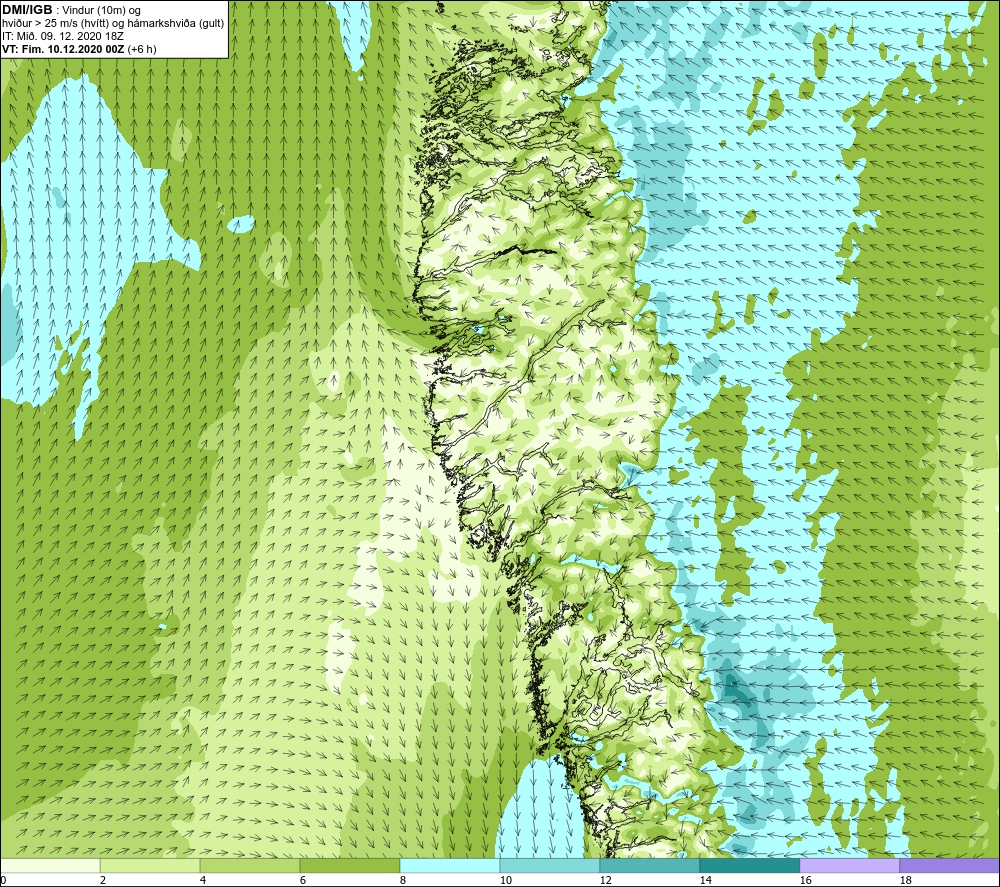Image resolution: width=1000 pixels, height=887 pixels.
Task: Click the '16' label on the color scale
Action: pyautogui.click(x=805, y=881)
